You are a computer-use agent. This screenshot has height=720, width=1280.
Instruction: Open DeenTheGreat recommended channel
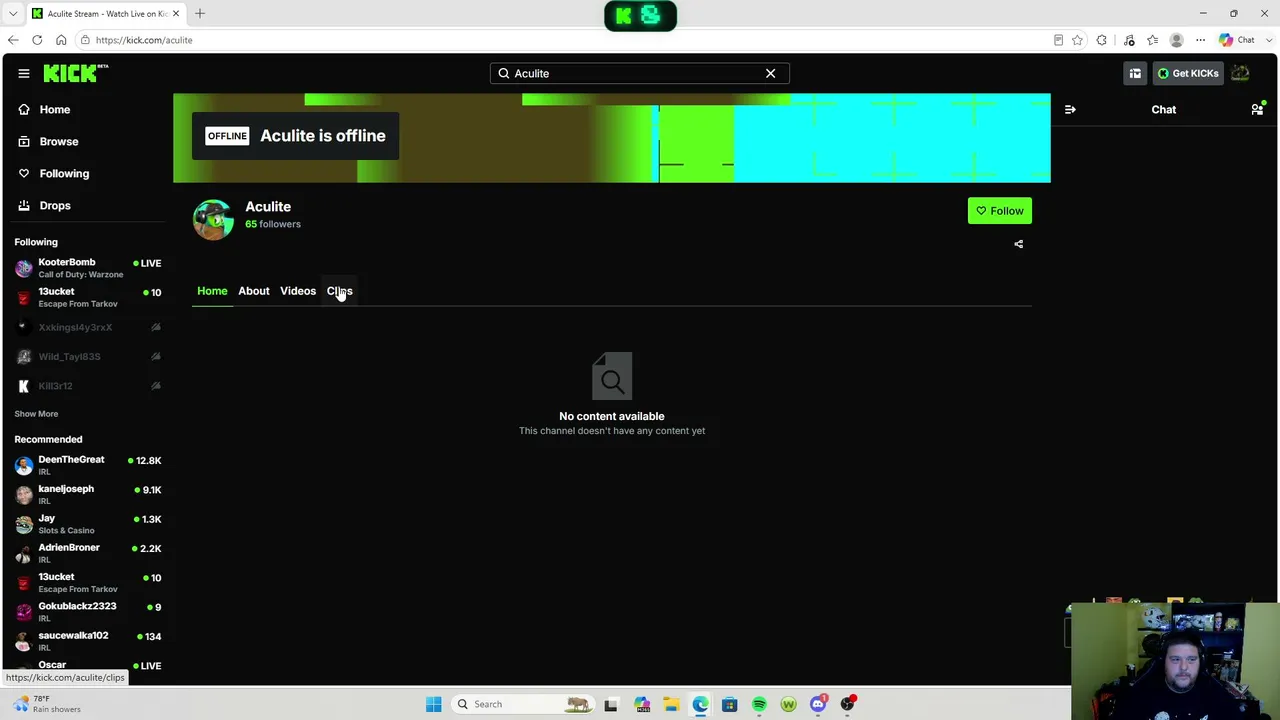88,465
